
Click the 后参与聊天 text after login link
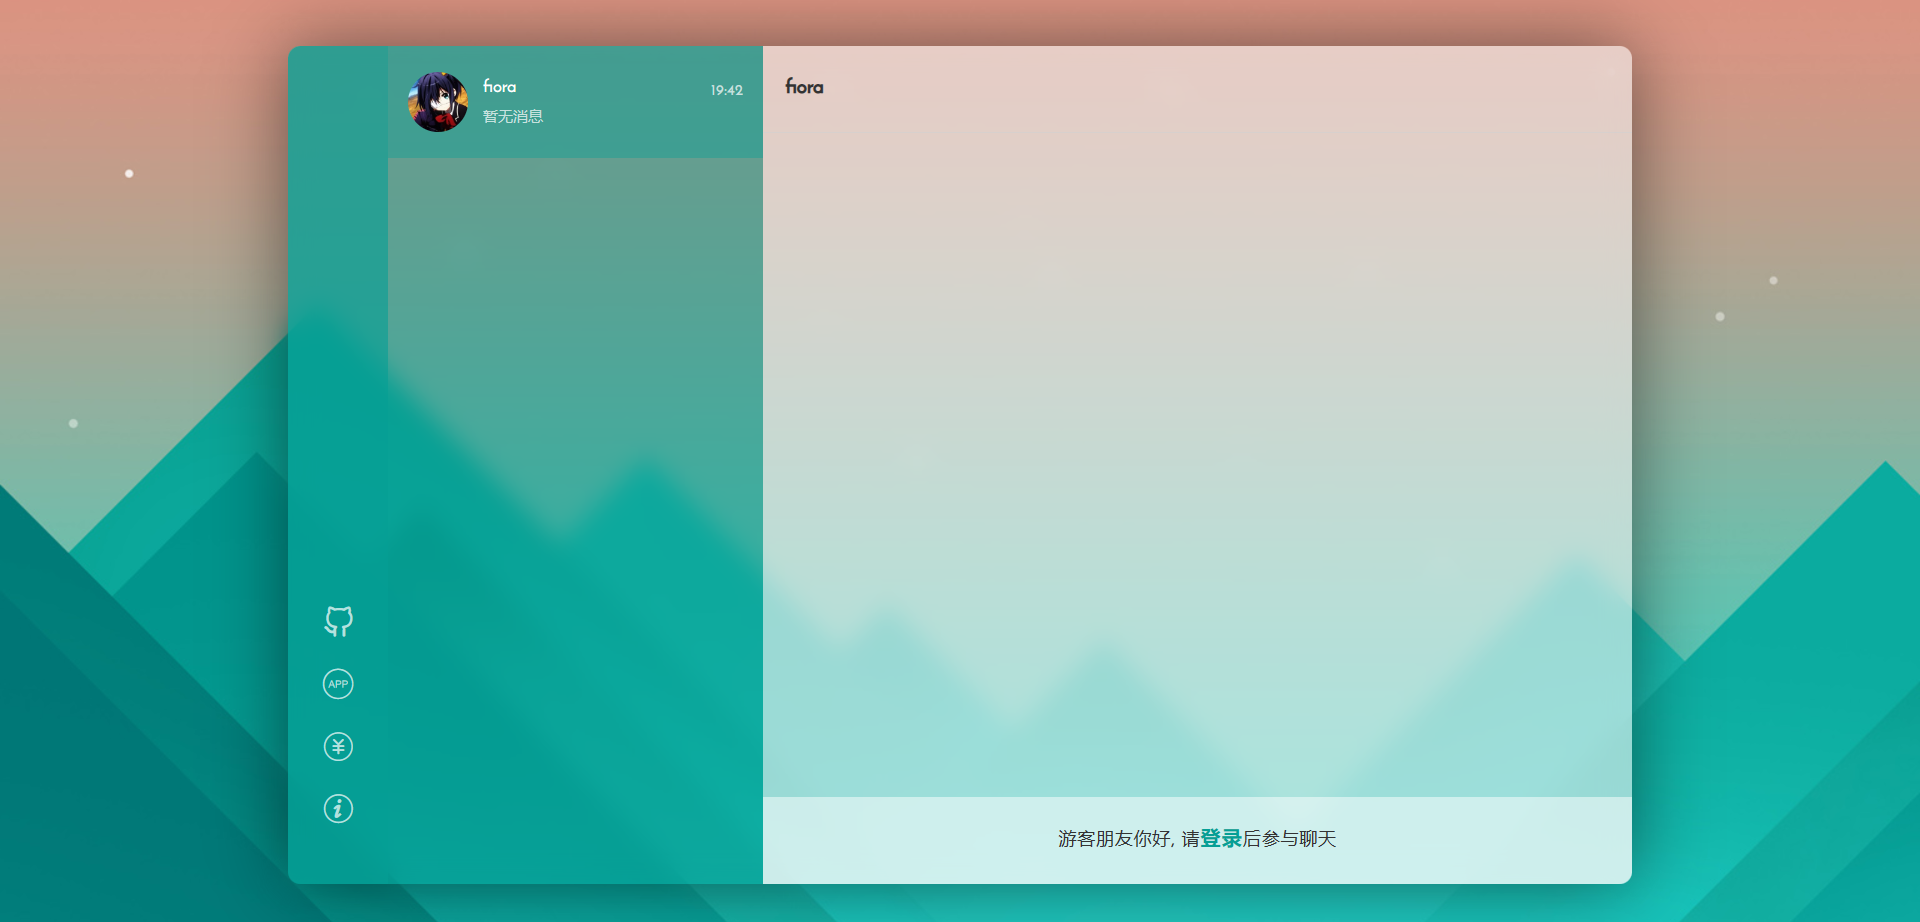point(1289,839)
